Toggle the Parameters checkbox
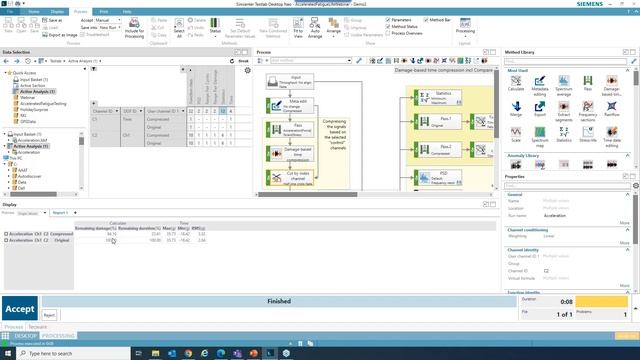Viewport: 640px width, 360px height. (x=388, y=20)
